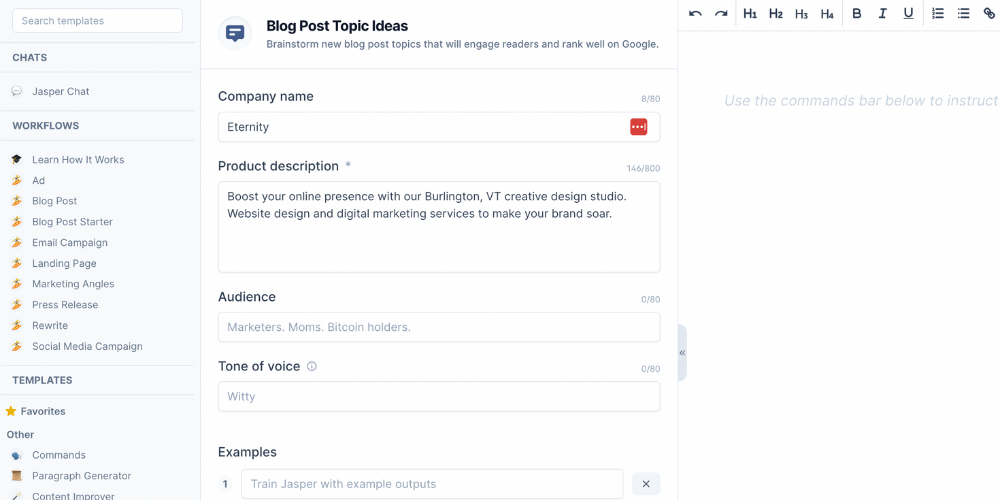Toggle bold formatting
The height and width of the screenshot is (500, 1000).
[857, 13]
